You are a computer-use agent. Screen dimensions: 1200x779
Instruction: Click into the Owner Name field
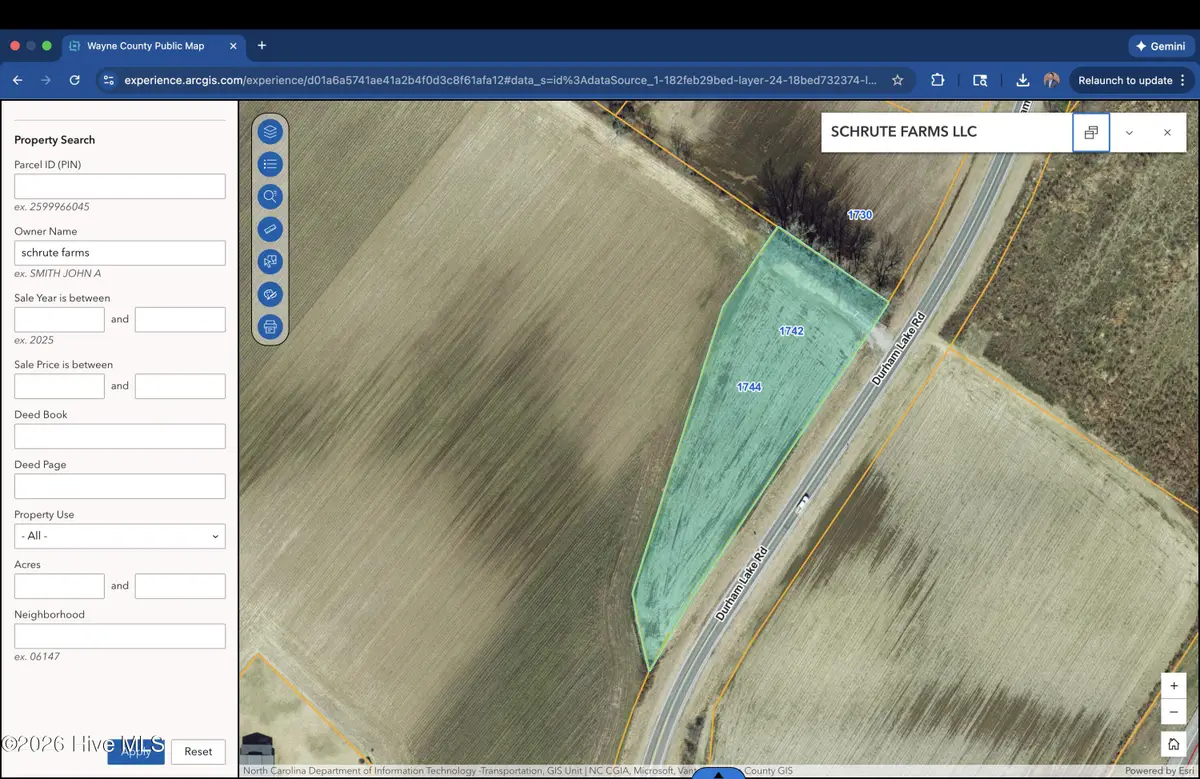120,253
